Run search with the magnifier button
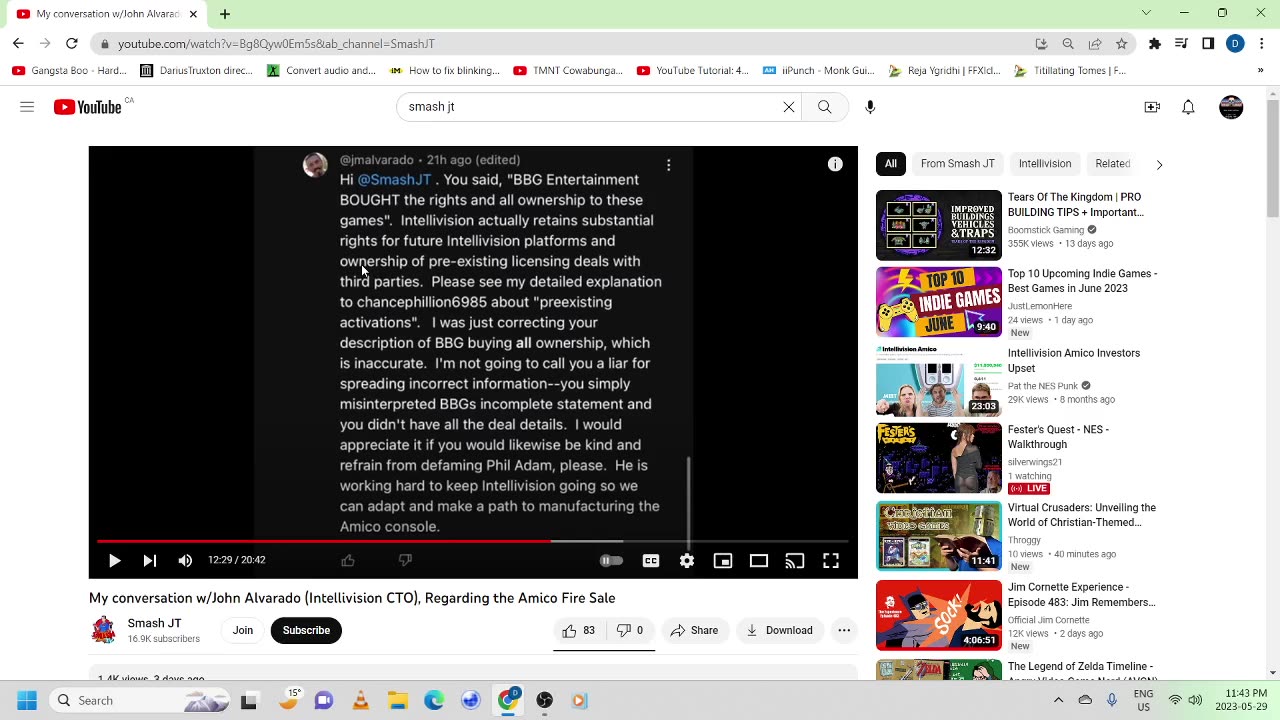Image resolution: width=1280 pixels, height=720 pixels. [x=824, y=107]
